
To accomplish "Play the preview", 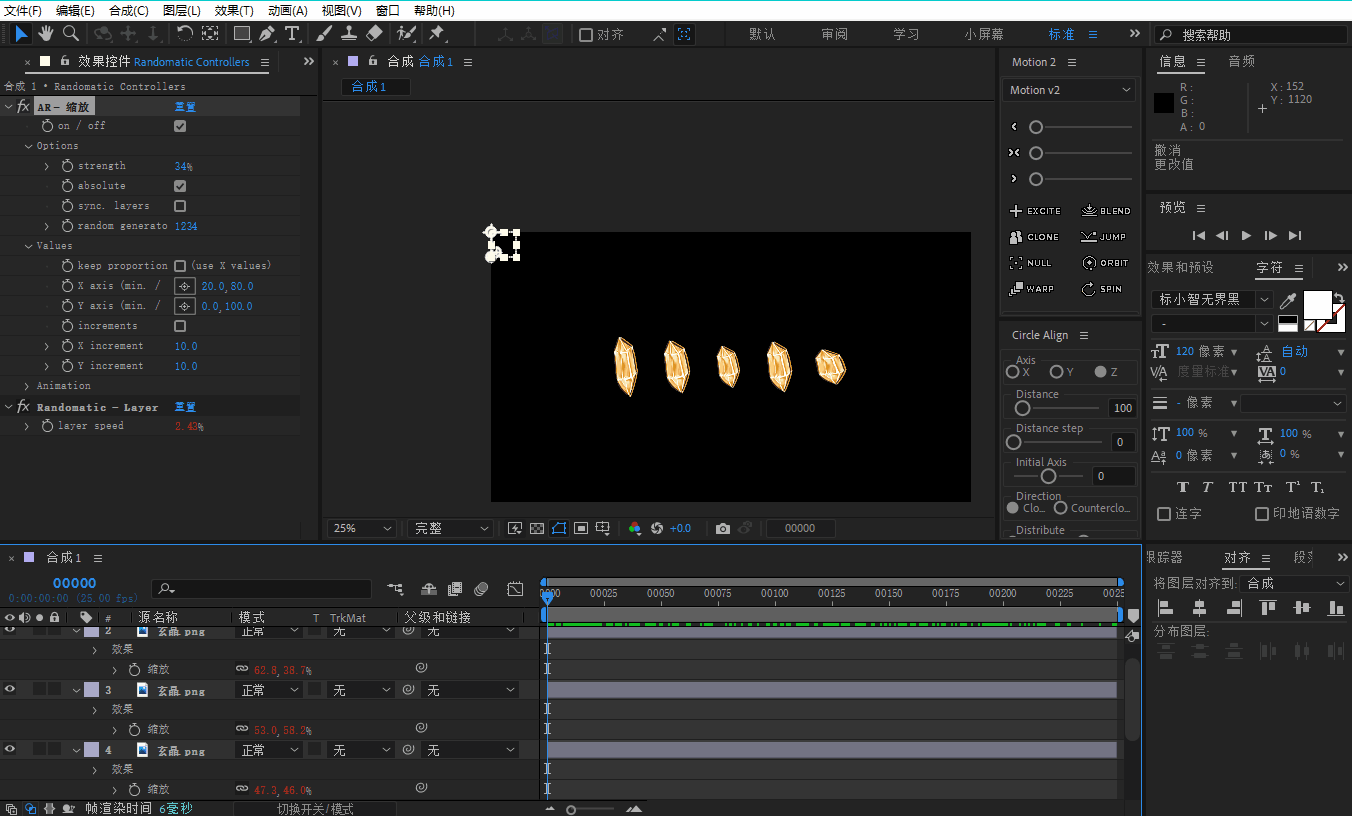I will (x=1246, y=235).
